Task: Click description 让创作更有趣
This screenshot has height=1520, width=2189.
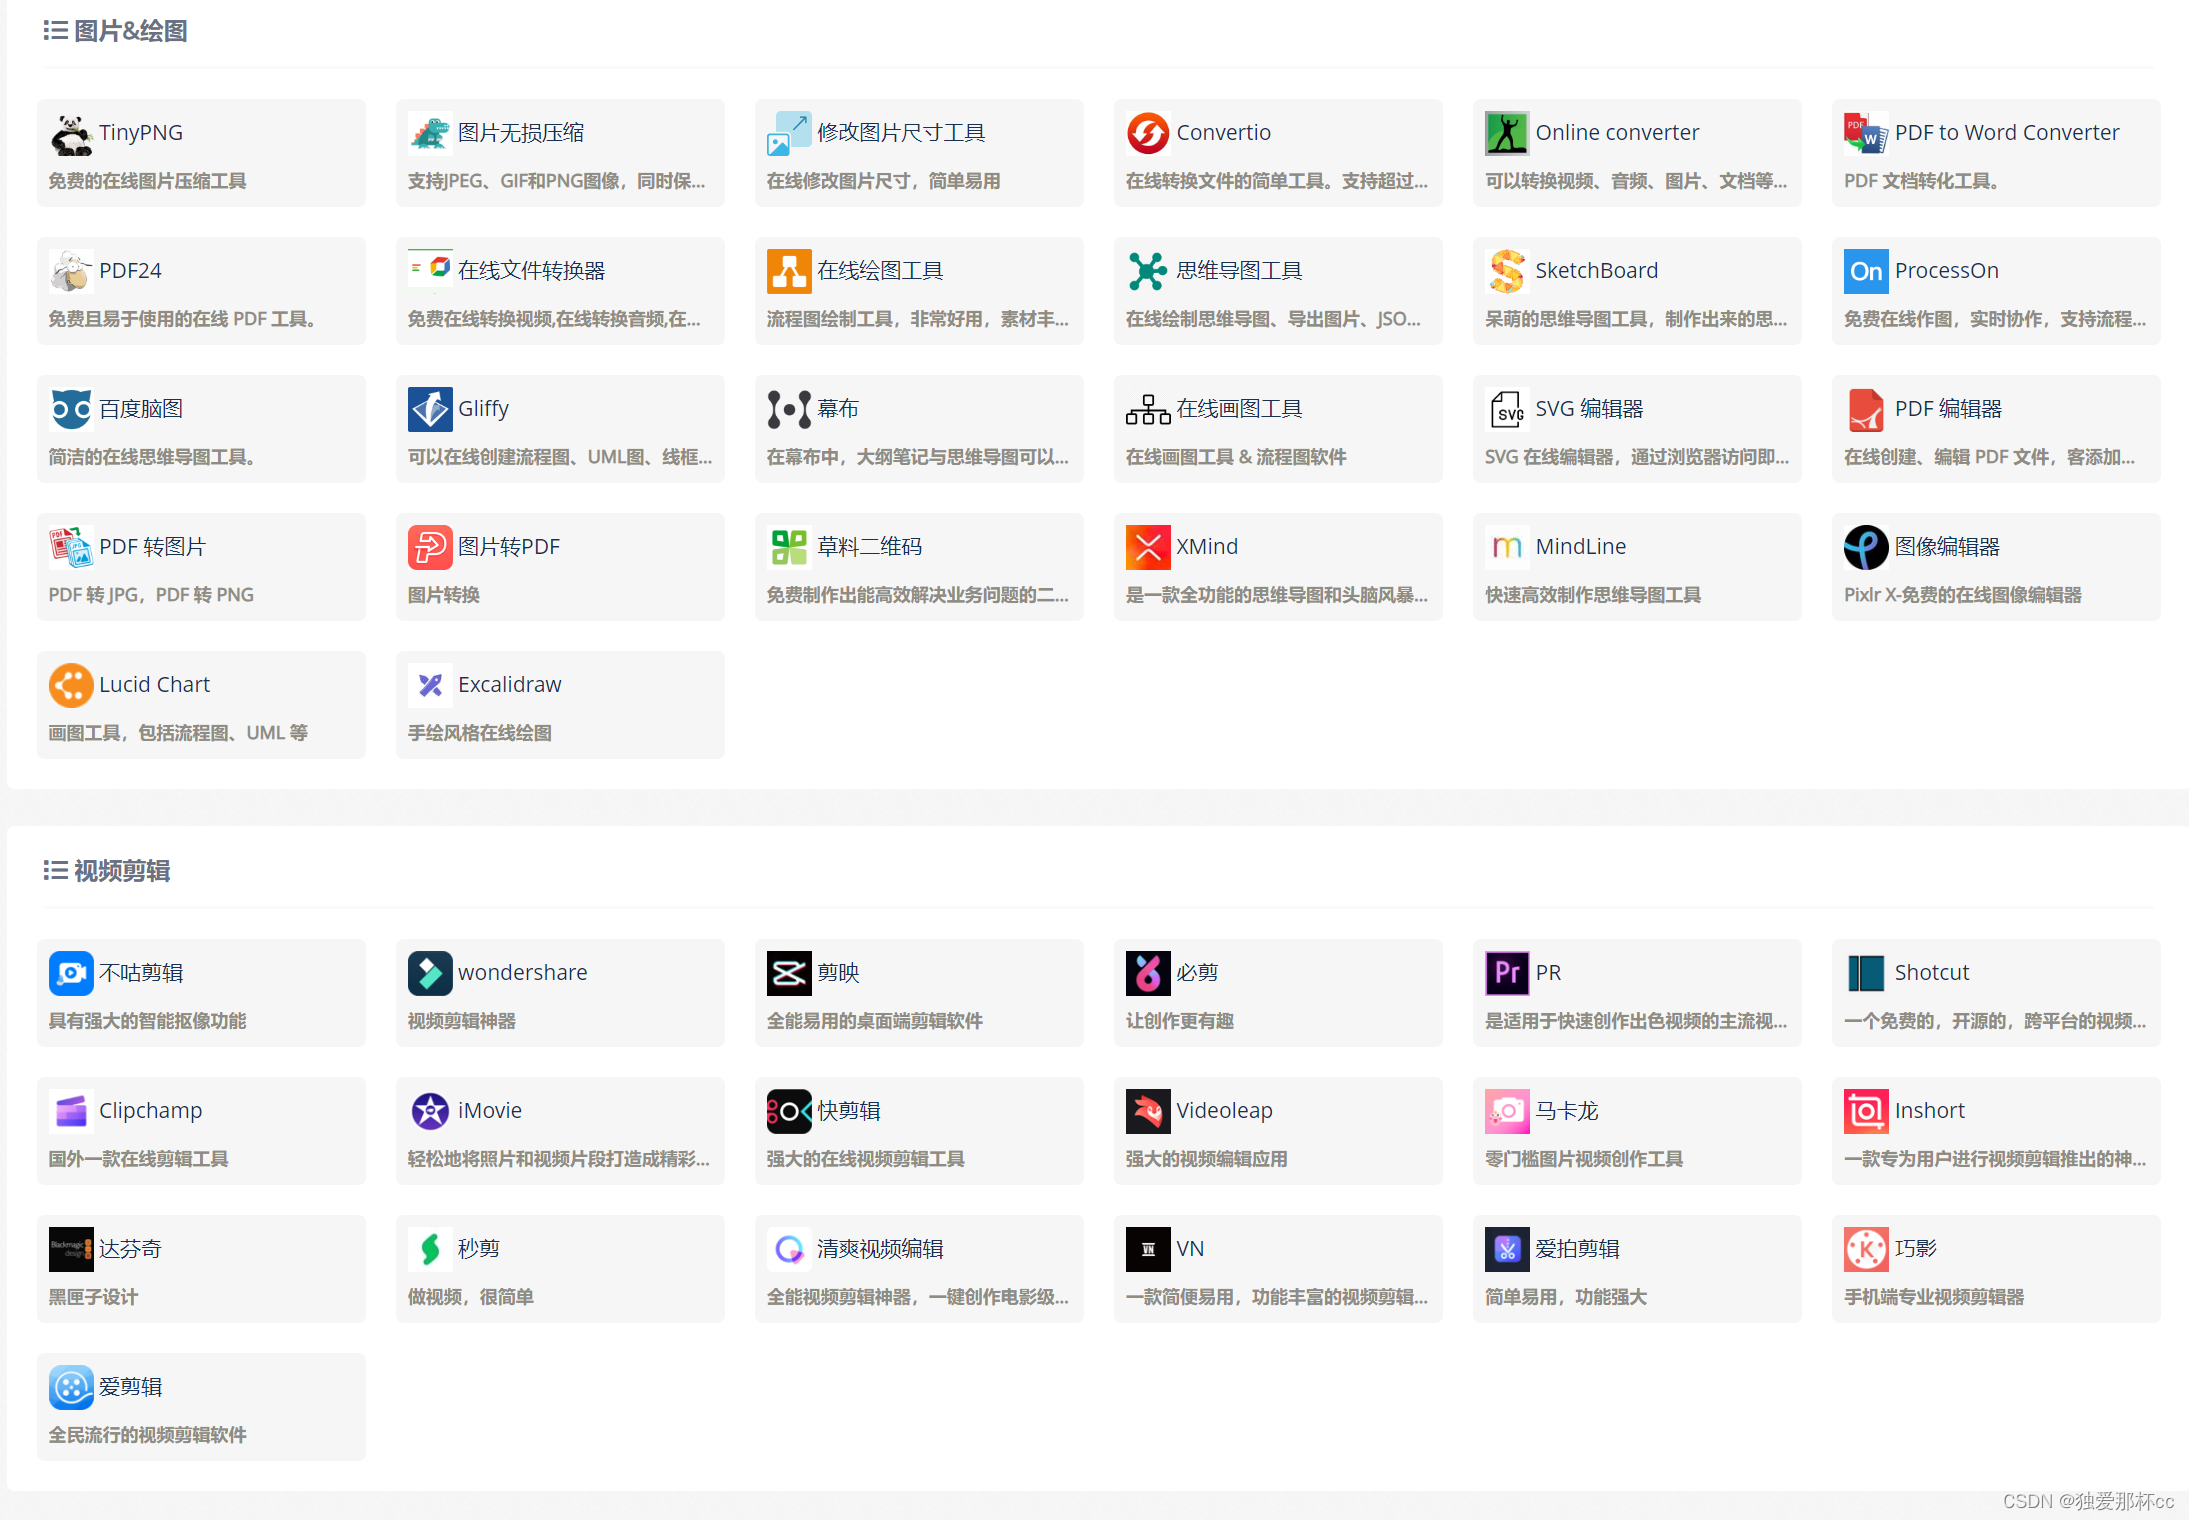Action: (1180, 1021)
